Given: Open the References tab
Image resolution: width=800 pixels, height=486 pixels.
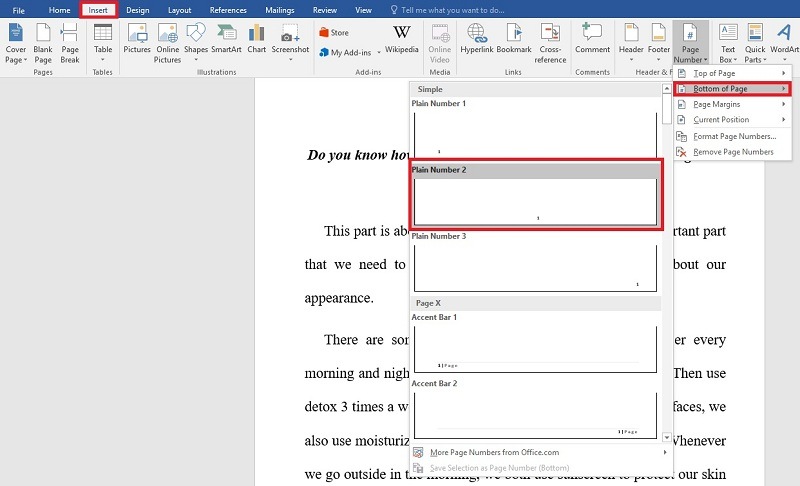Looking at the screenshot, I should click(x=228, y=10).
